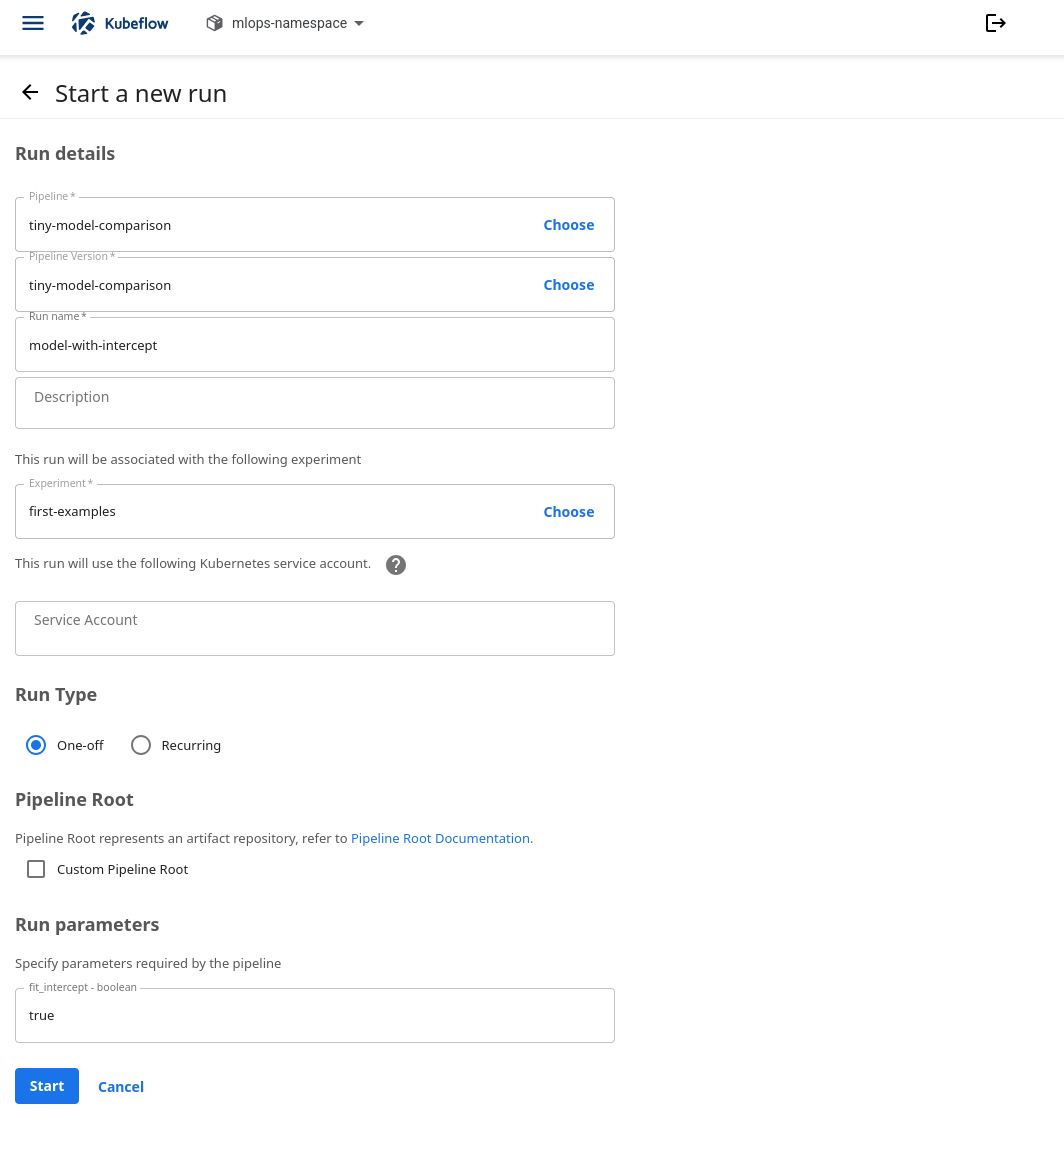Click the Pipeline Version field value

(100, 286)
